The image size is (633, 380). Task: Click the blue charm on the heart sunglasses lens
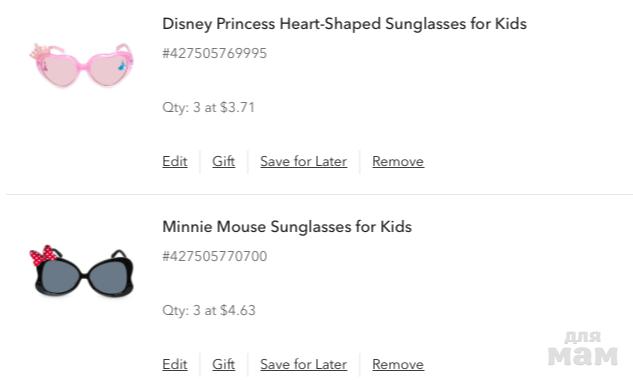pyautogui.click(x=123, y=65)
